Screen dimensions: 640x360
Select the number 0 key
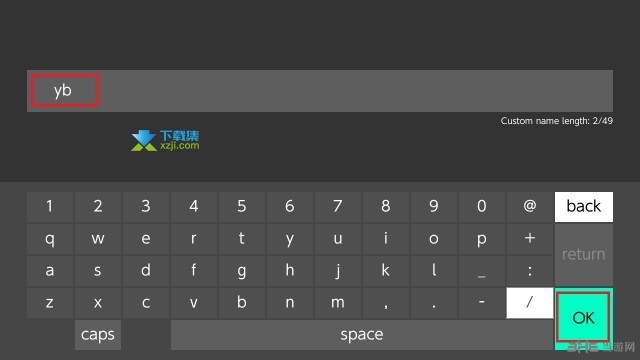click(482, 207)
